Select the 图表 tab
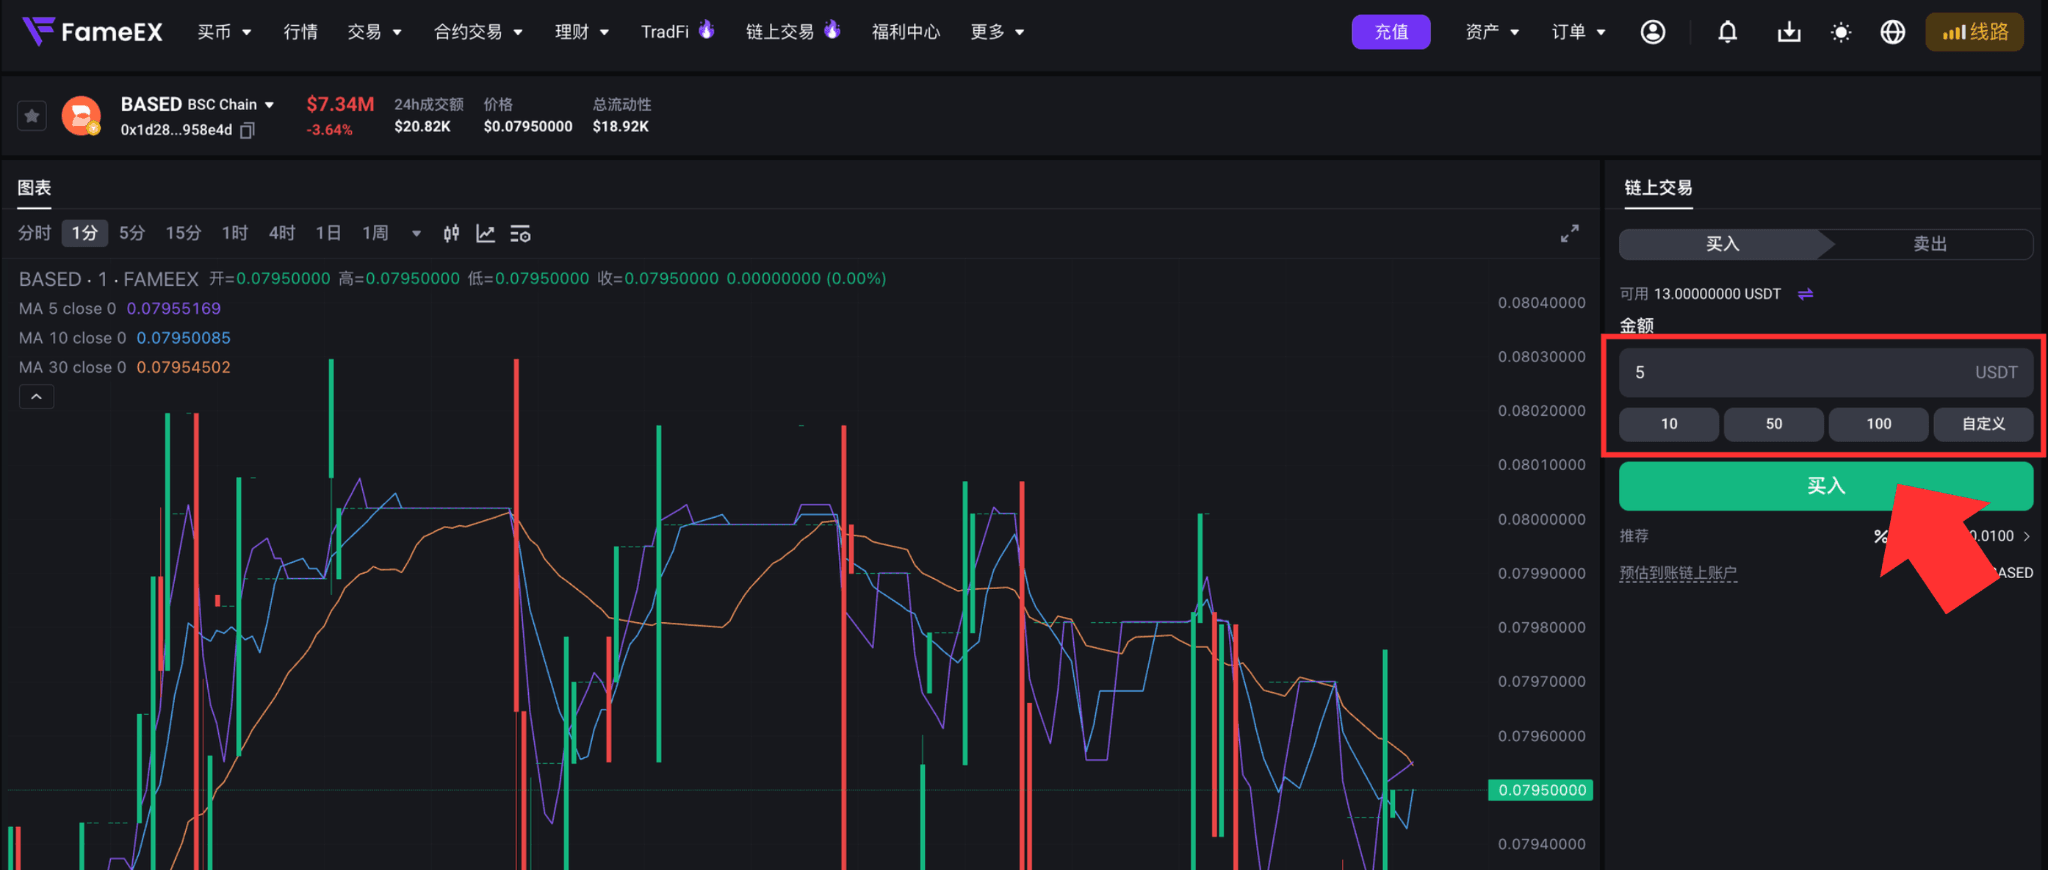 click(34, 188)
